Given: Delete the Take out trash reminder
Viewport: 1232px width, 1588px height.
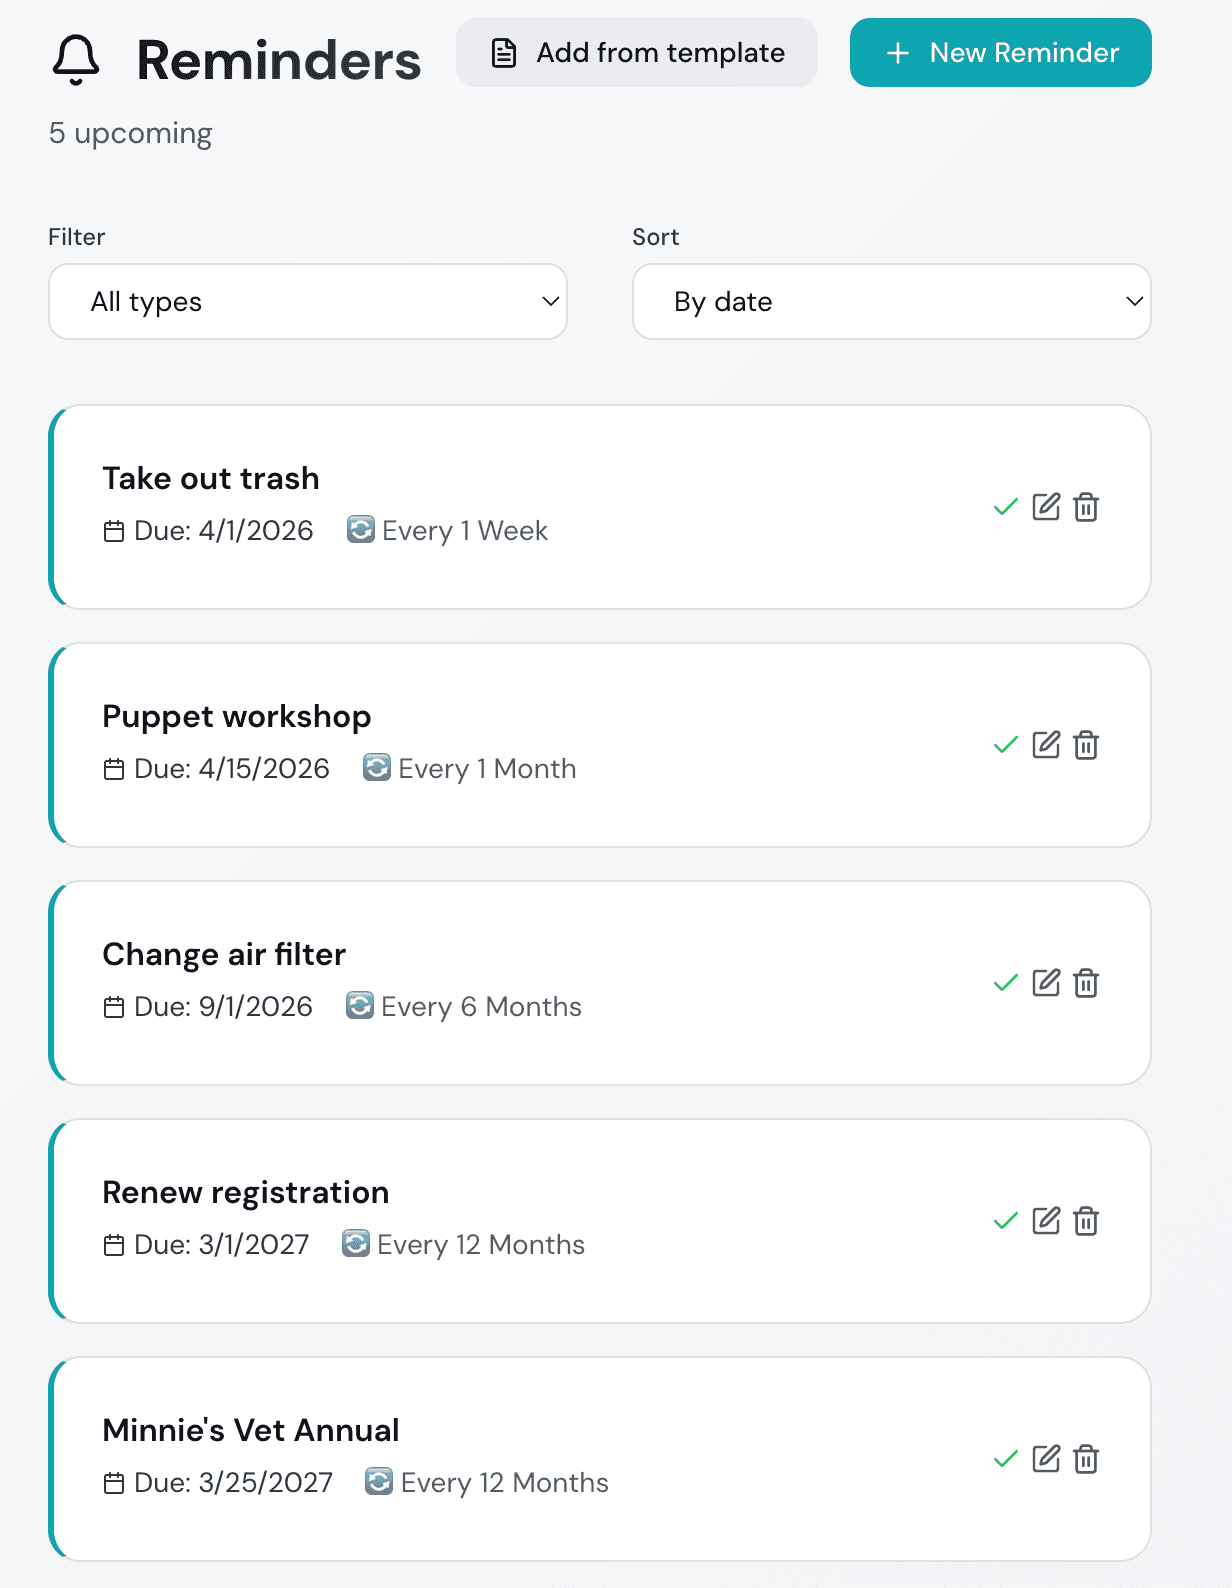Looking at the screenshot, I should click(x=1086, y=507).
